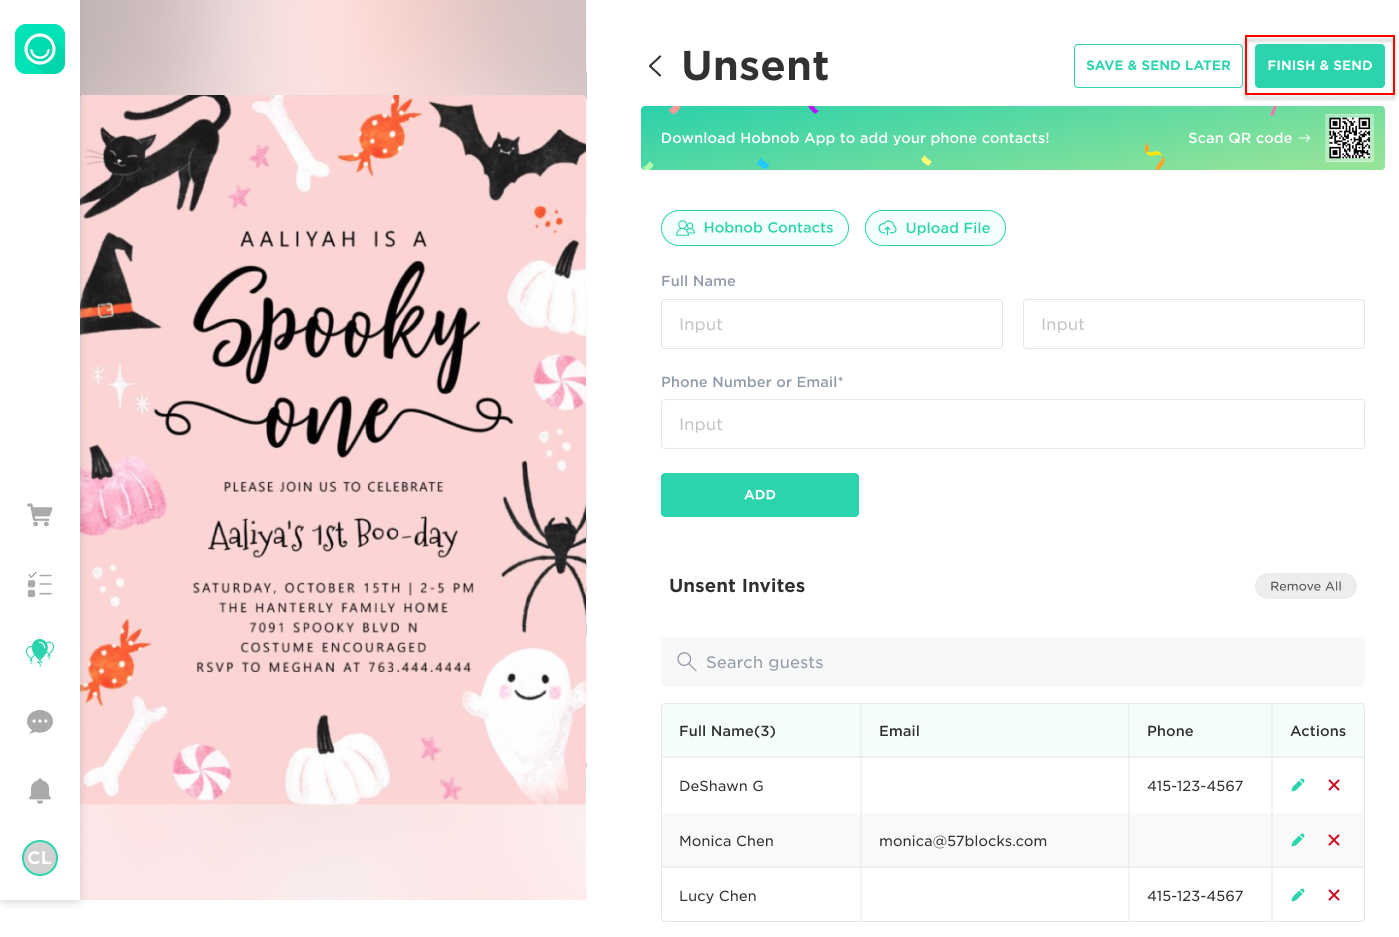Screen dimensions: 1399x937
Task: Click the Scan QR code link
Action: pos(1249,138)
